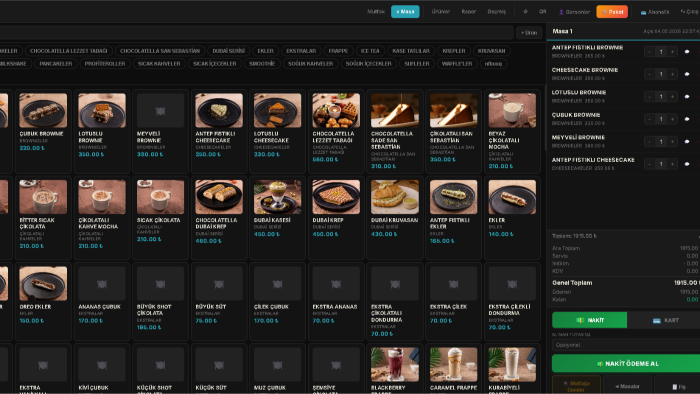Image resolution: width=700 pixels, height=394 pixels.
Task: Open Ürünler section
Action: point(441,12)
